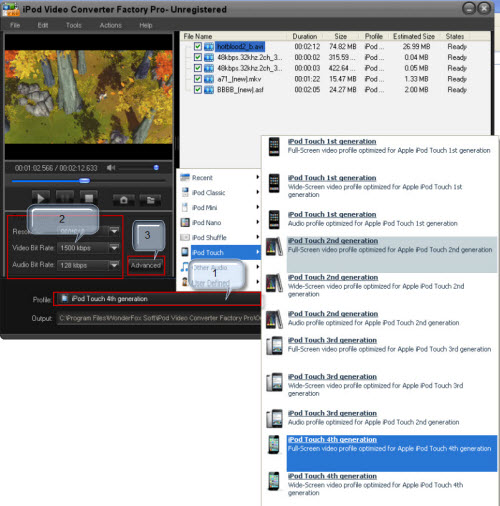Mute audio with the speaker icon
This screenshot has width=500, height=506.
[x=110, y=168]
